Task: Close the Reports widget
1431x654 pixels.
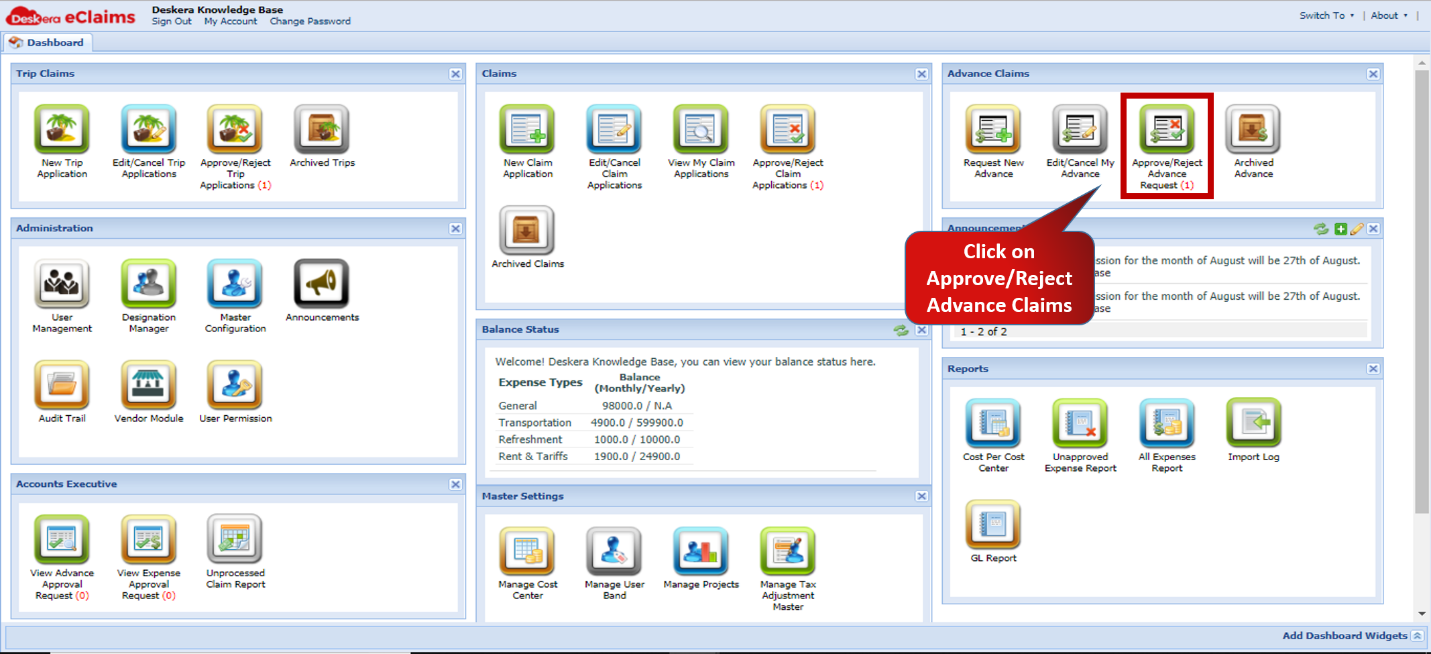Action: pos(1374,369)
